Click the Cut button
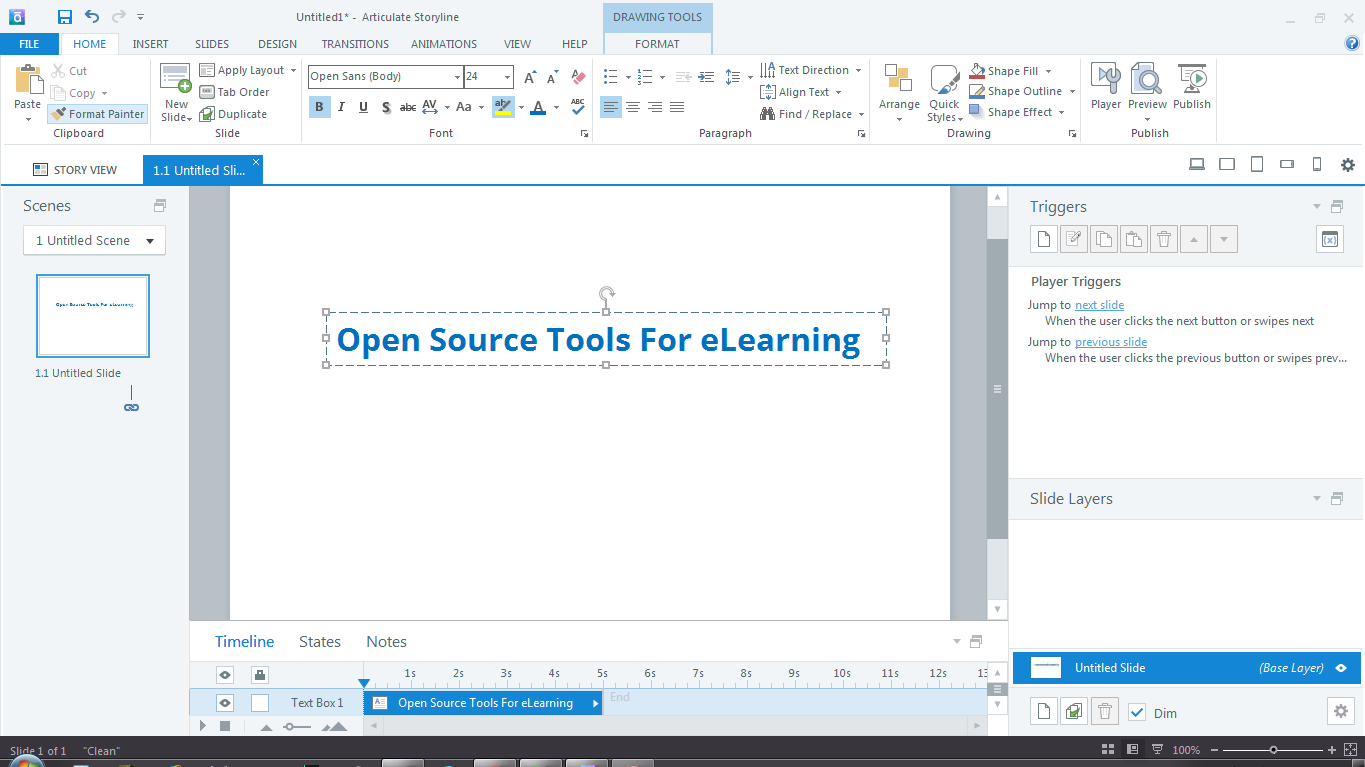The width and height of the screenshot is (1365, 767). 69,71
